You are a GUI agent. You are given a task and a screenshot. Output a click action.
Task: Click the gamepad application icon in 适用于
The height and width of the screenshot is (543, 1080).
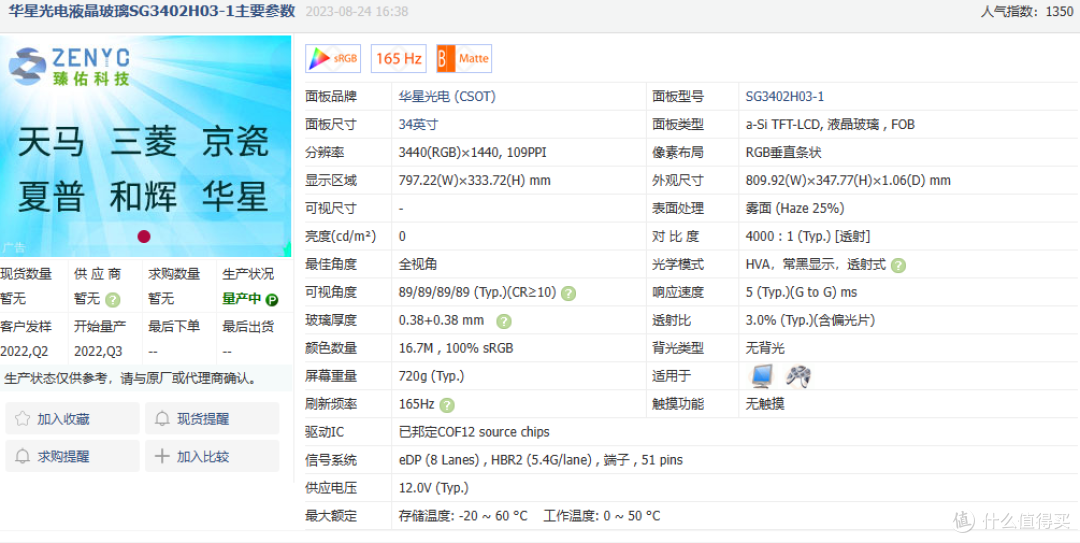pyautogui.click(x=798, y=376)
